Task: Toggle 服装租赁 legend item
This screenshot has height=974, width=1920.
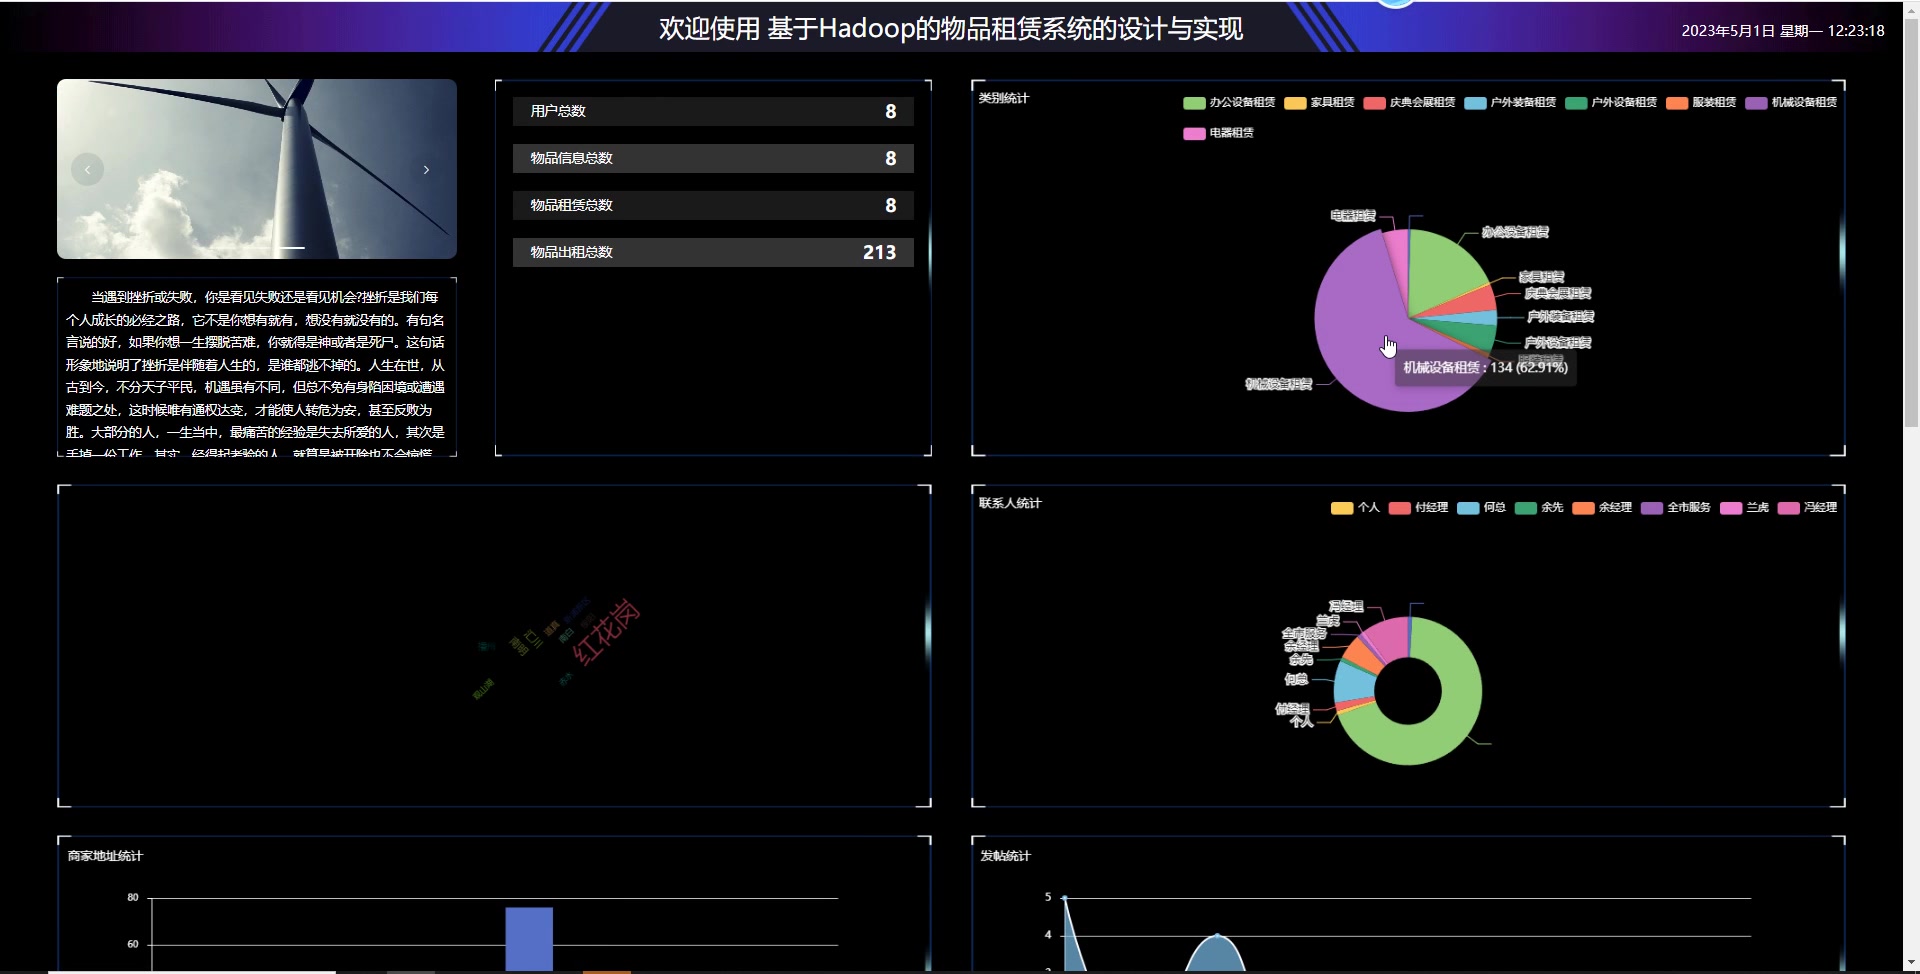Action: click(1701, 103)
